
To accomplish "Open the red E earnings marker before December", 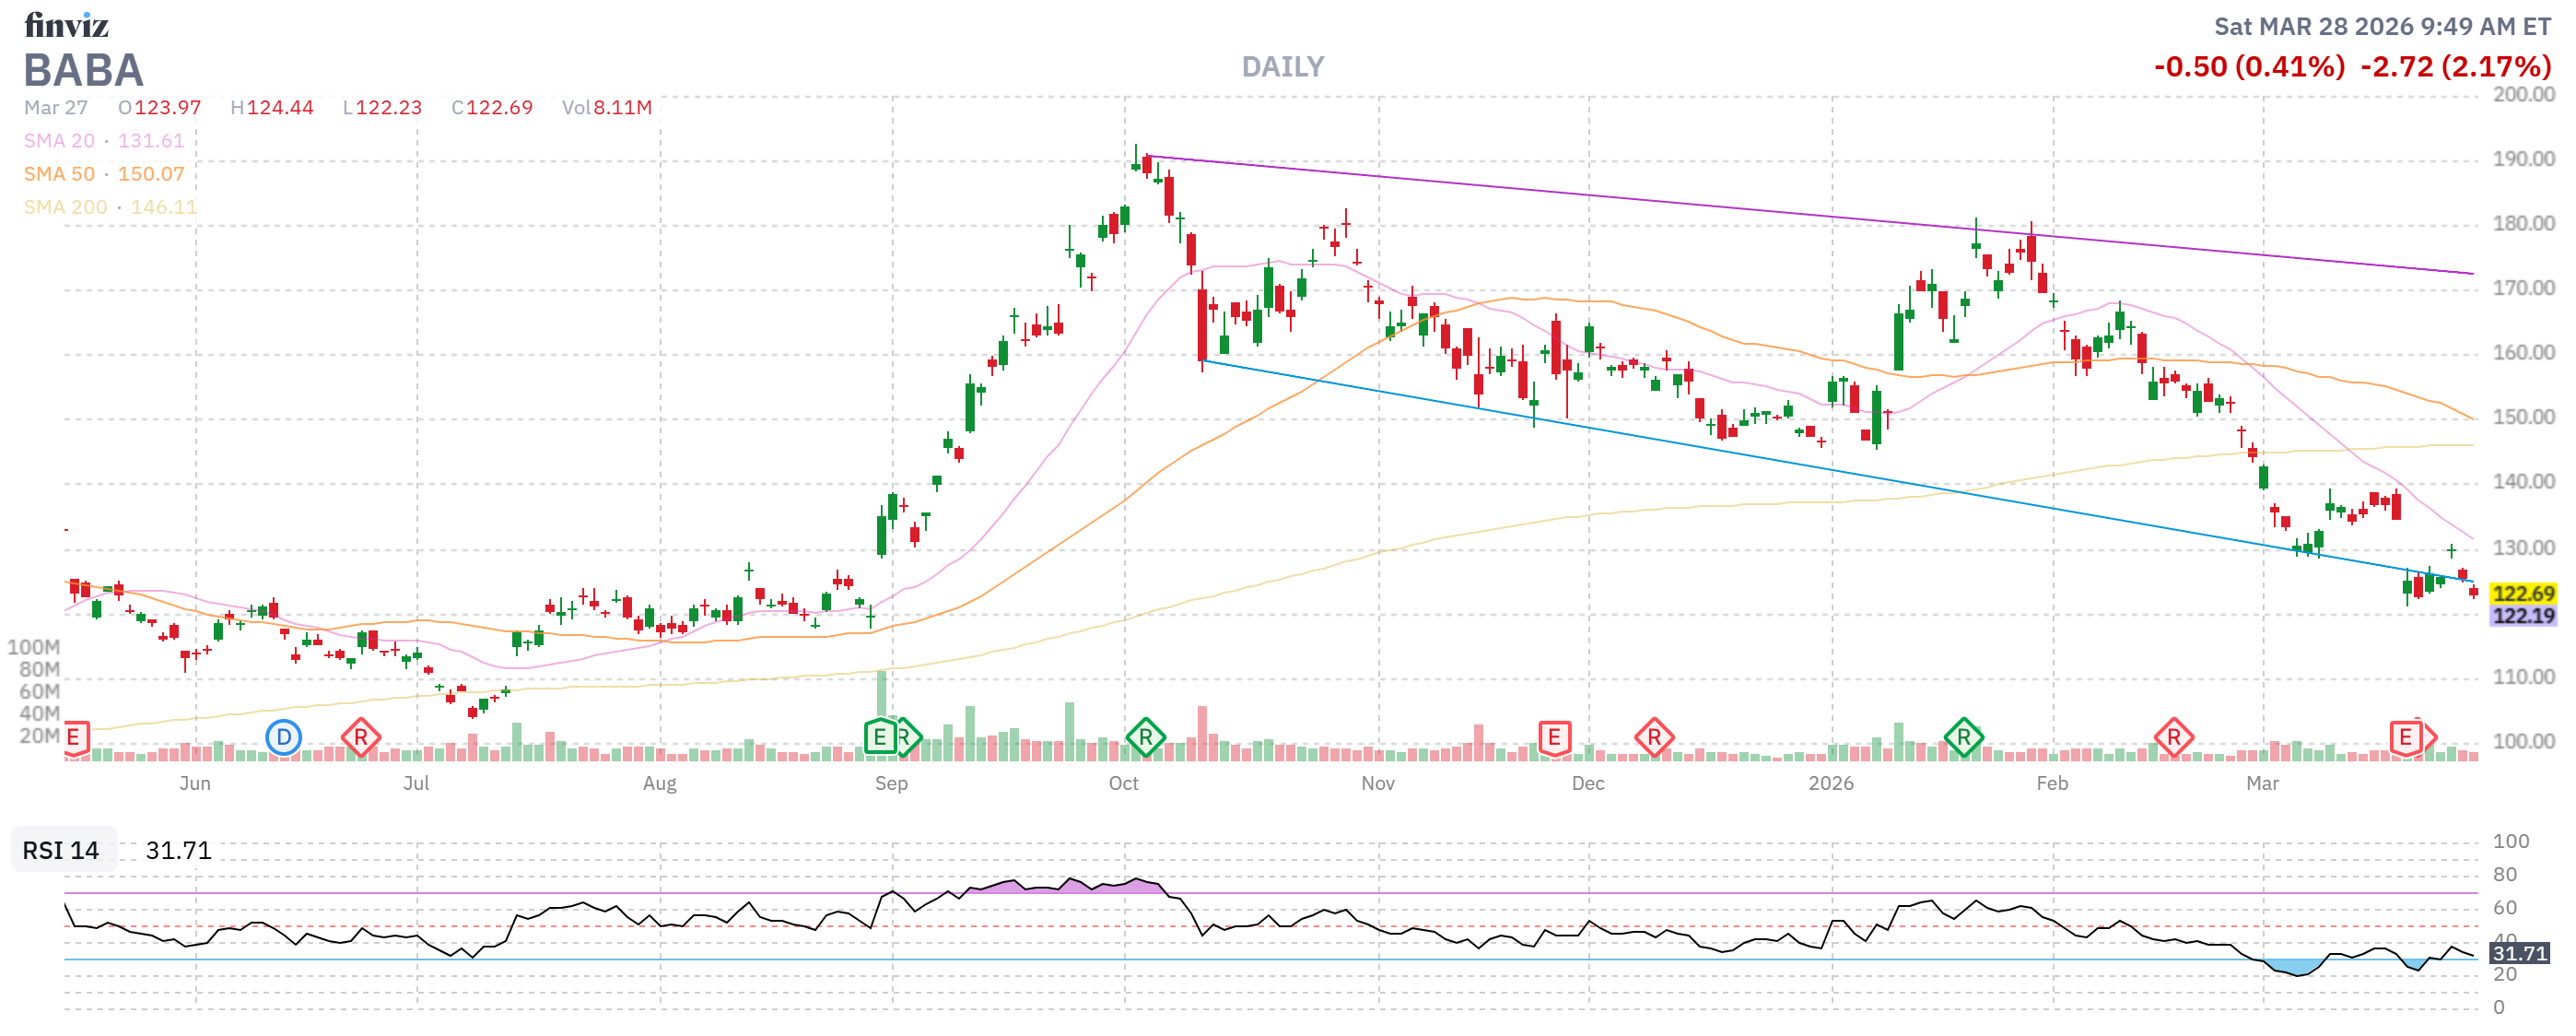I will [x=1554, y=739].
